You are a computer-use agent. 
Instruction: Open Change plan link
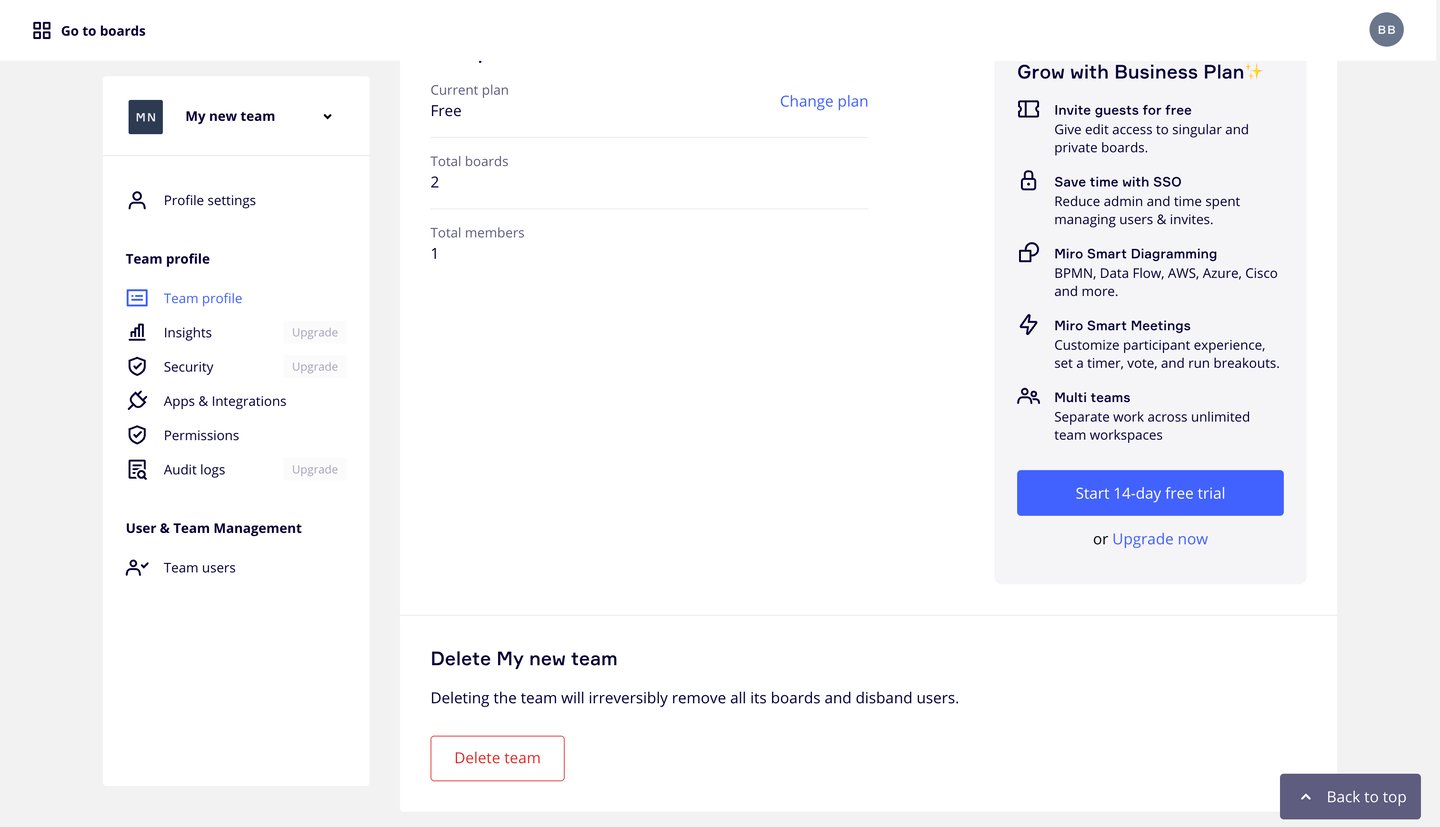[824, 101]
